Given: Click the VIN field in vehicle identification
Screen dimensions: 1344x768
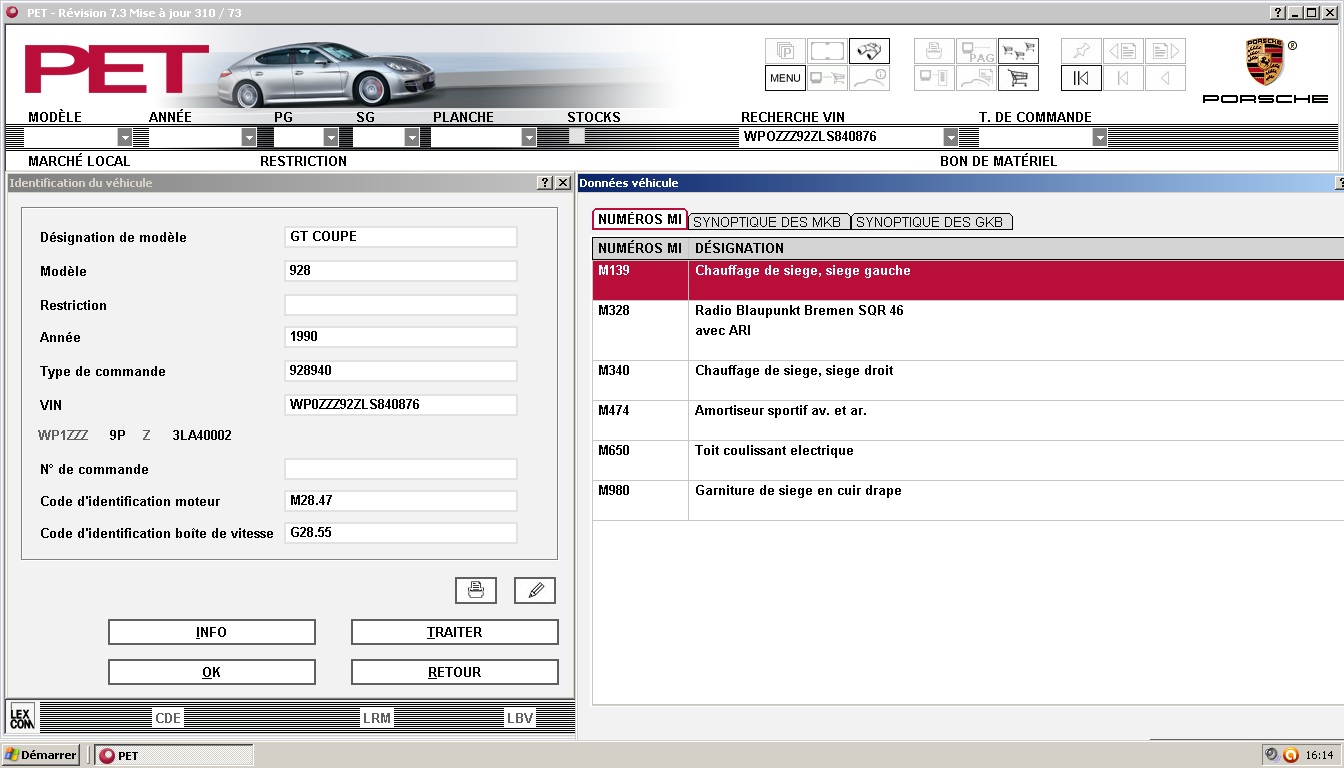Looking at the screenshot, I should tap(401, 405).
